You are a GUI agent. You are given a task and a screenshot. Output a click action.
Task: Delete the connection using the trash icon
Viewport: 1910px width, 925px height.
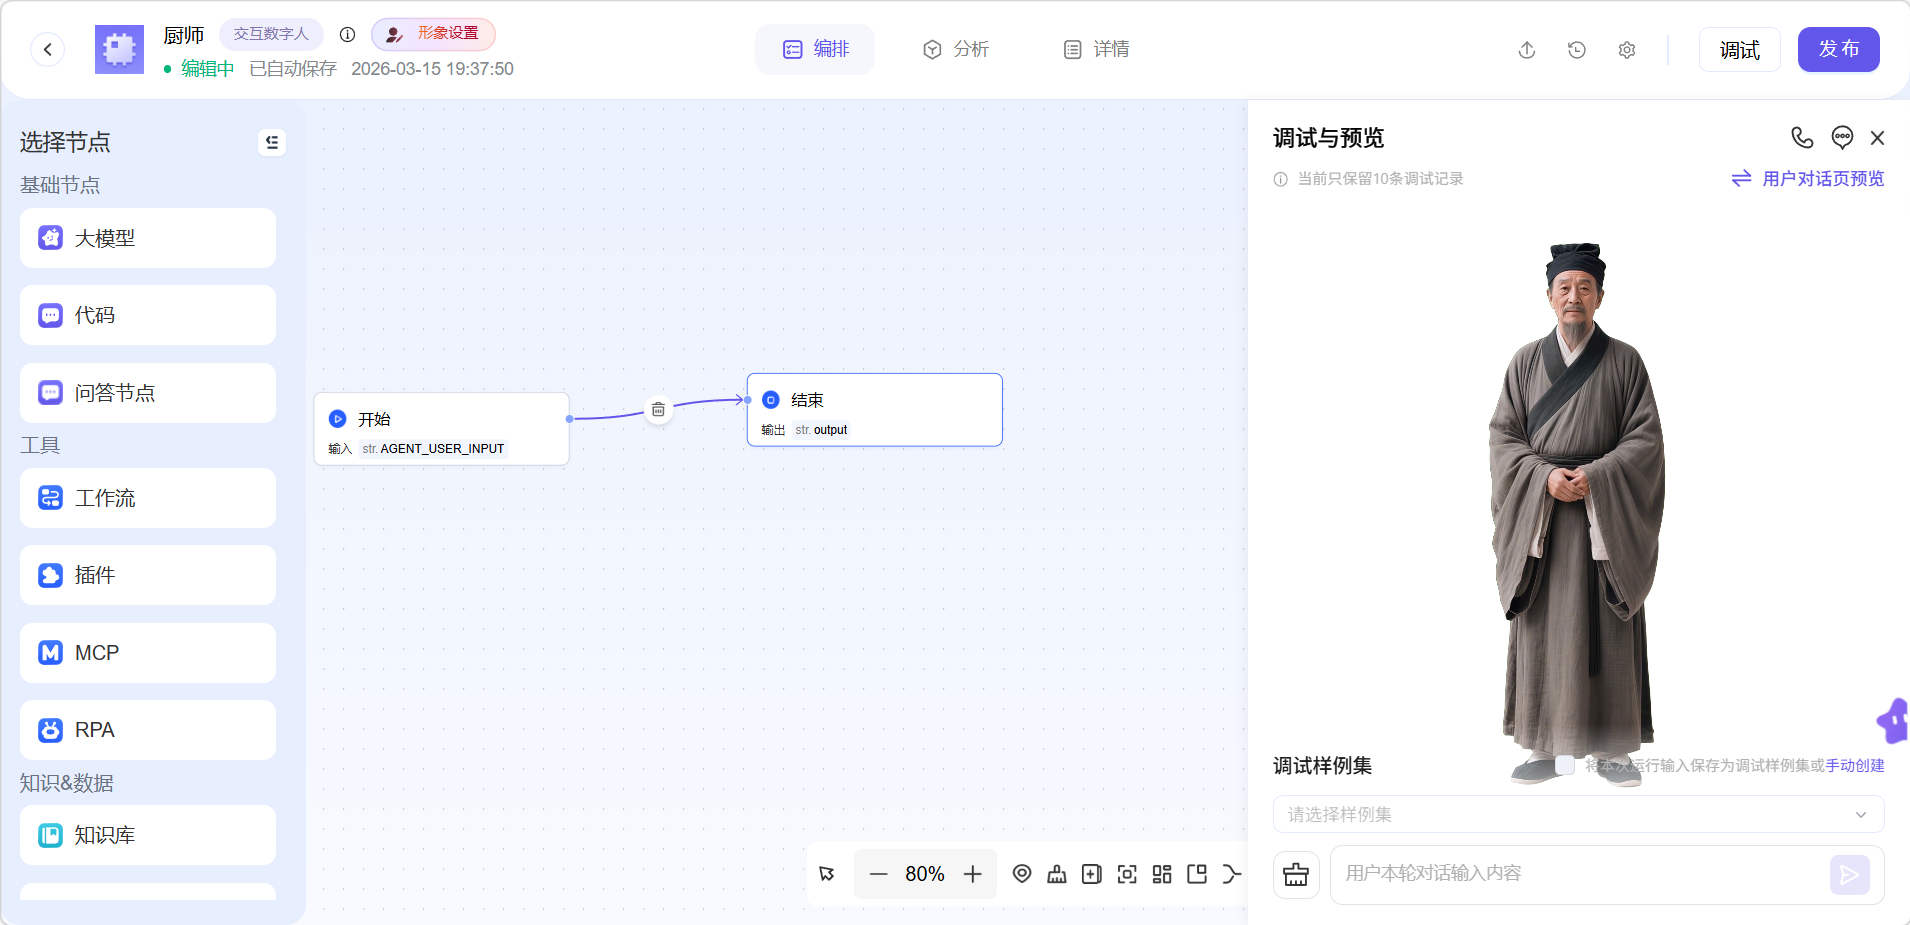pos(658,410)
